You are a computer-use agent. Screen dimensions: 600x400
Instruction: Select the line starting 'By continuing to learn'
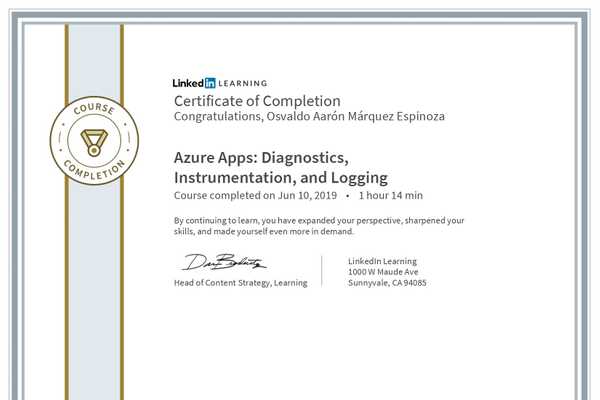click(319, 220)
